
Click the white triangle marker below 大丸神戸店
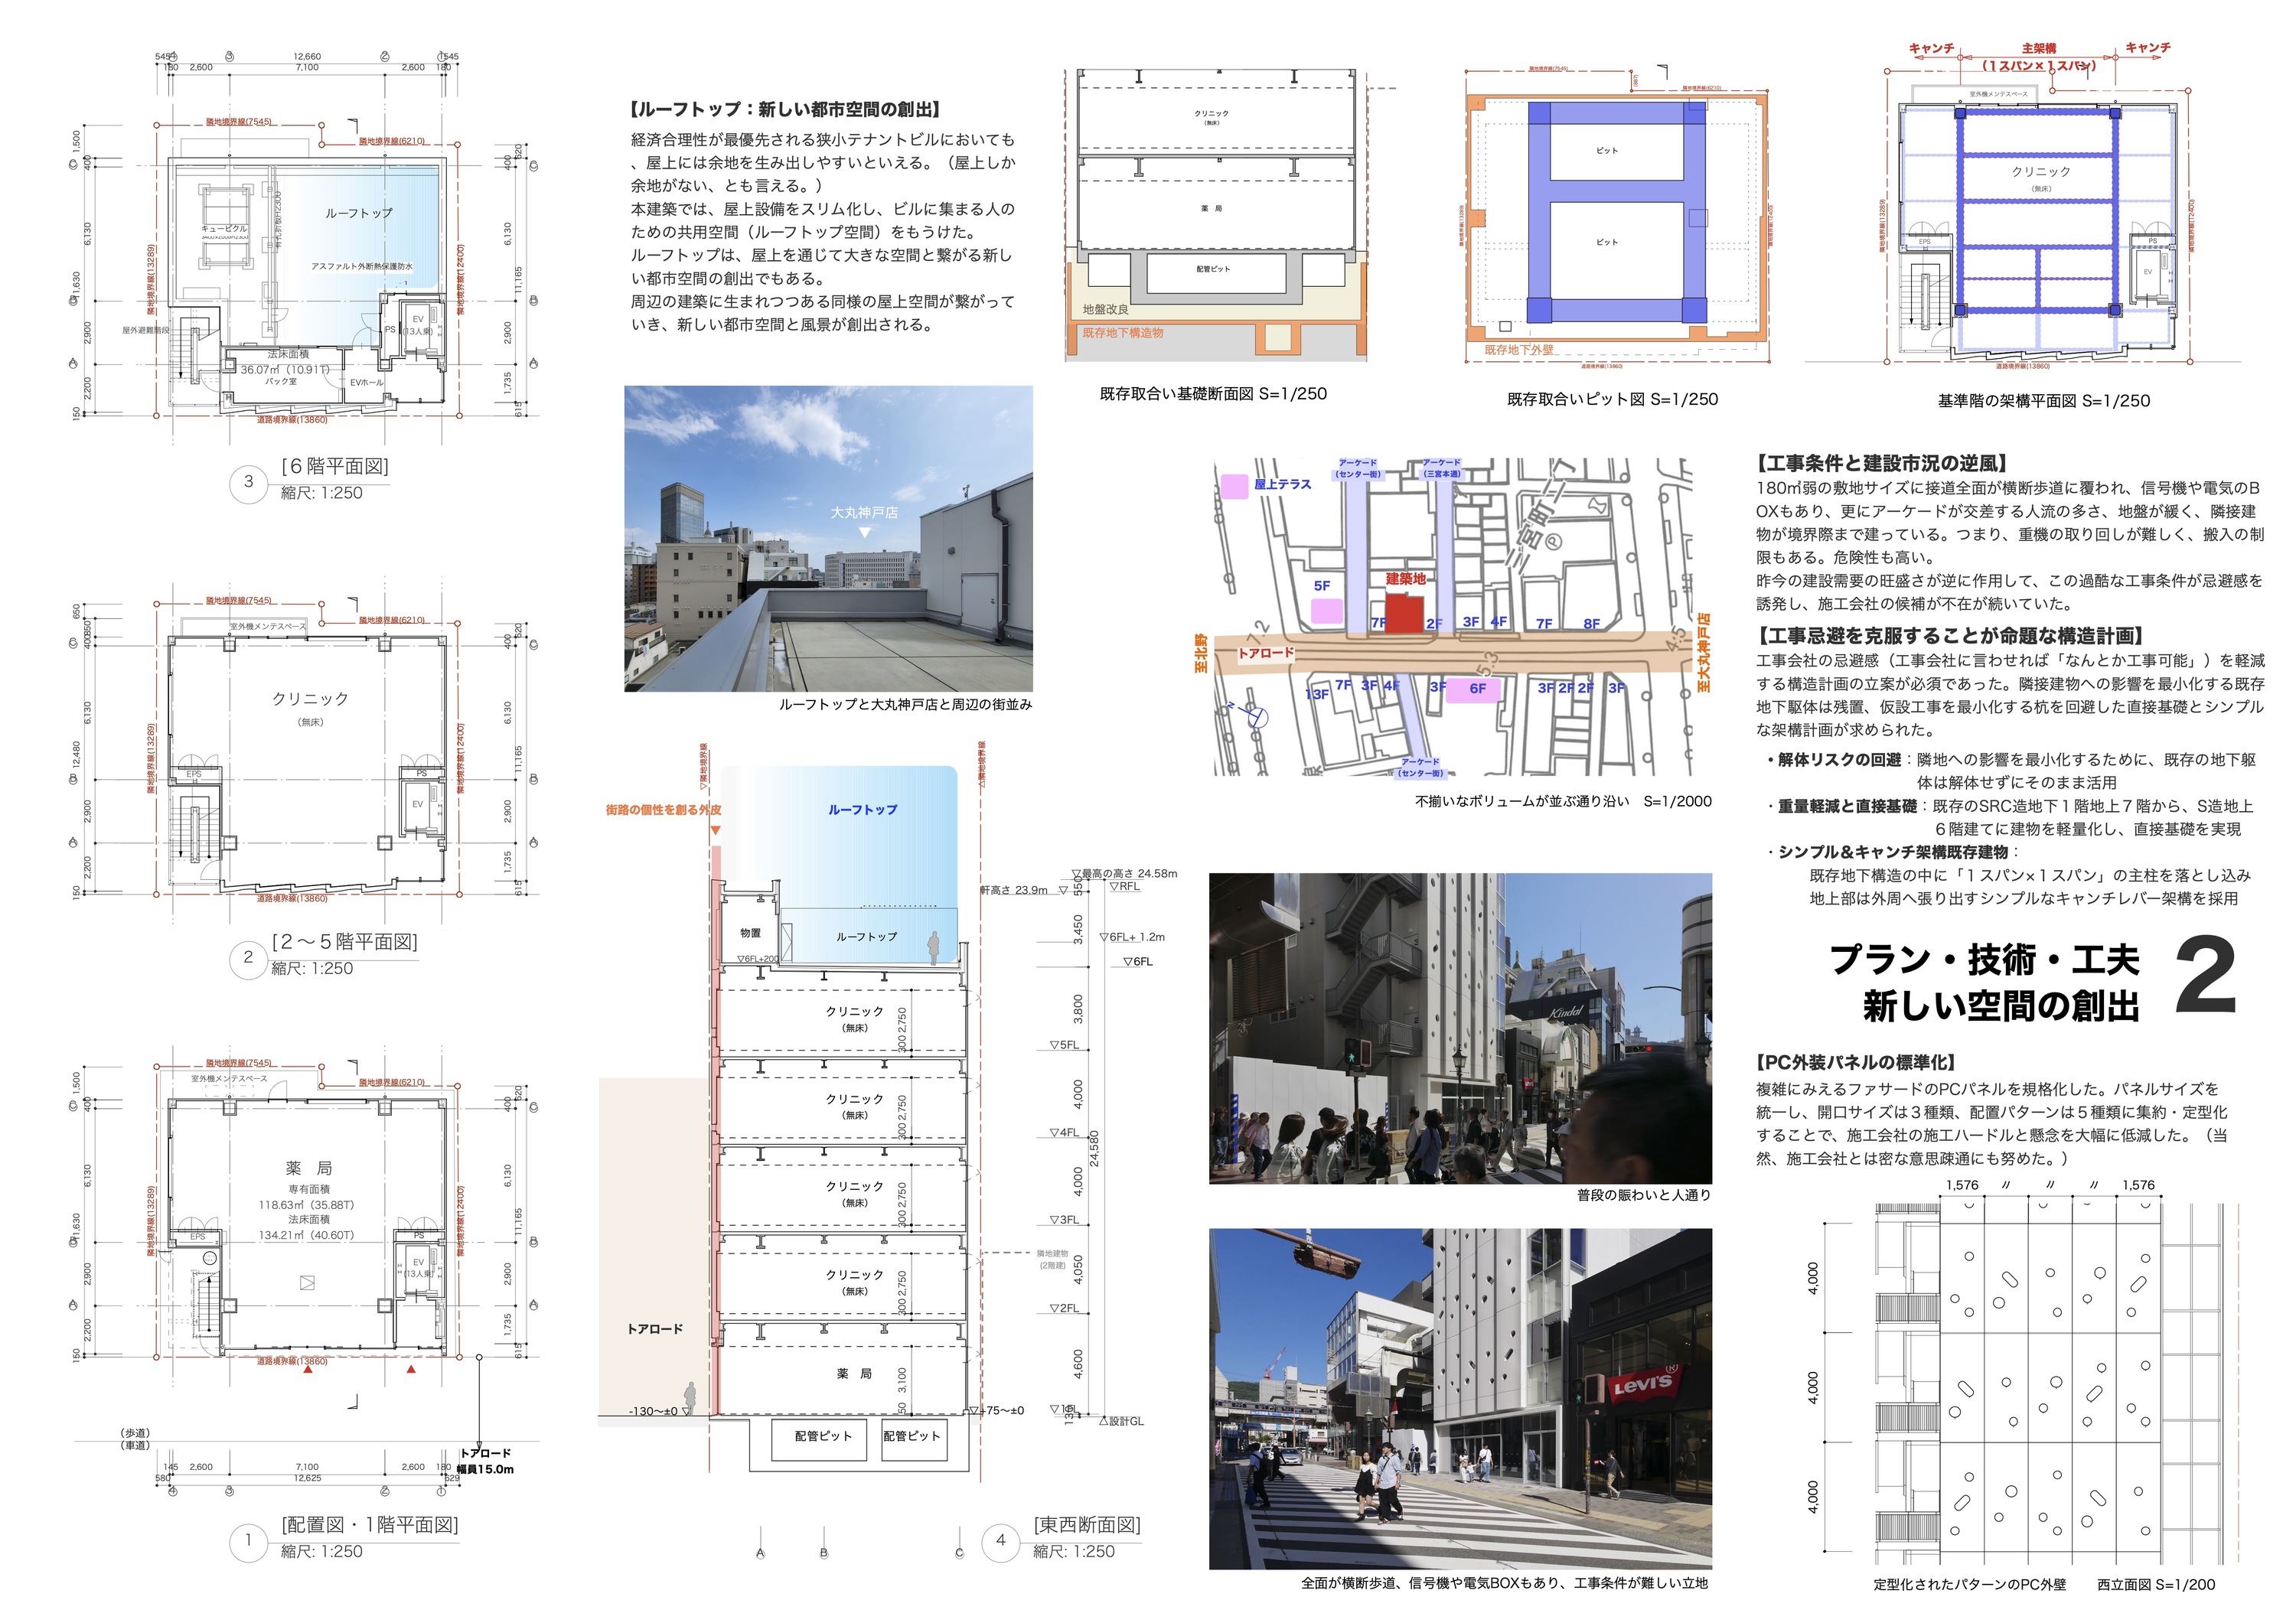[864, 533]
